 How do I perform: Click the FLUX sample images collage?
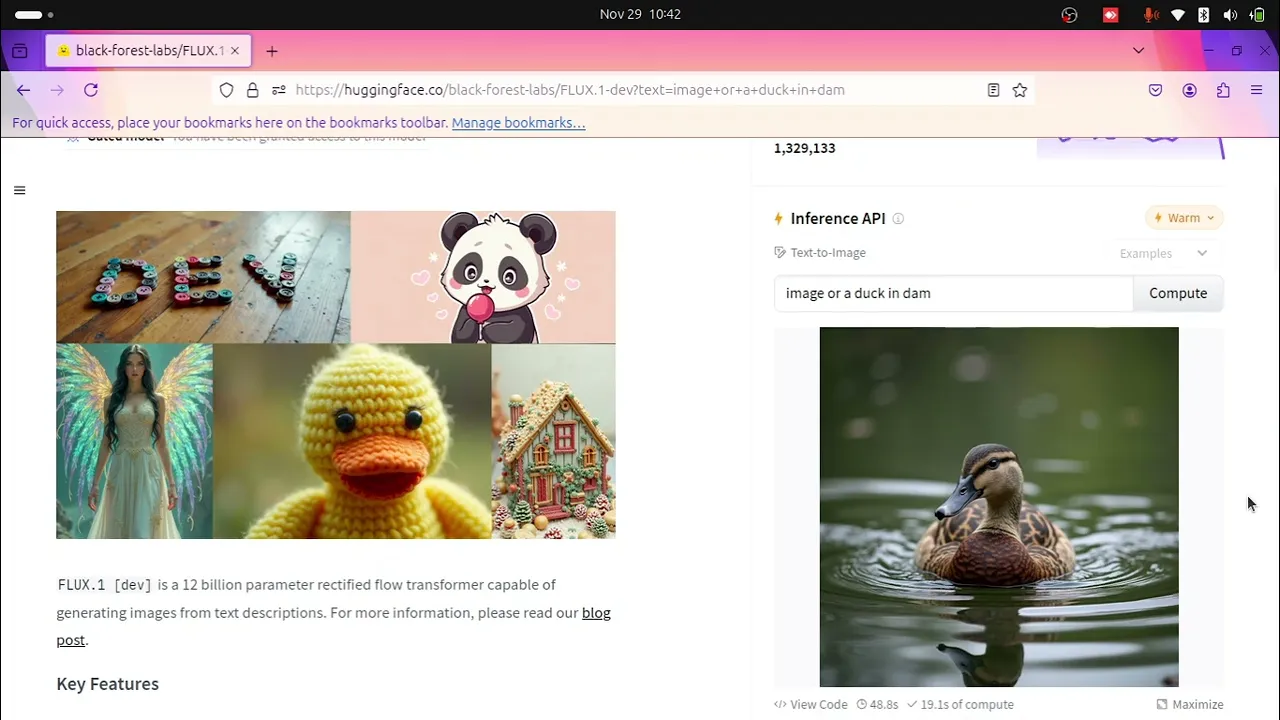point(336,375)
